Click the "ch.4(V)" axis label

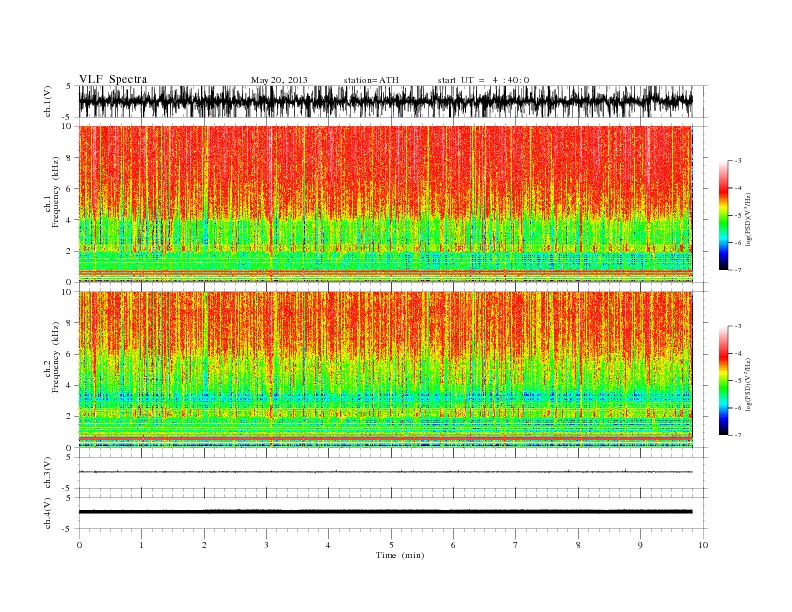click(x=48, y=513)
